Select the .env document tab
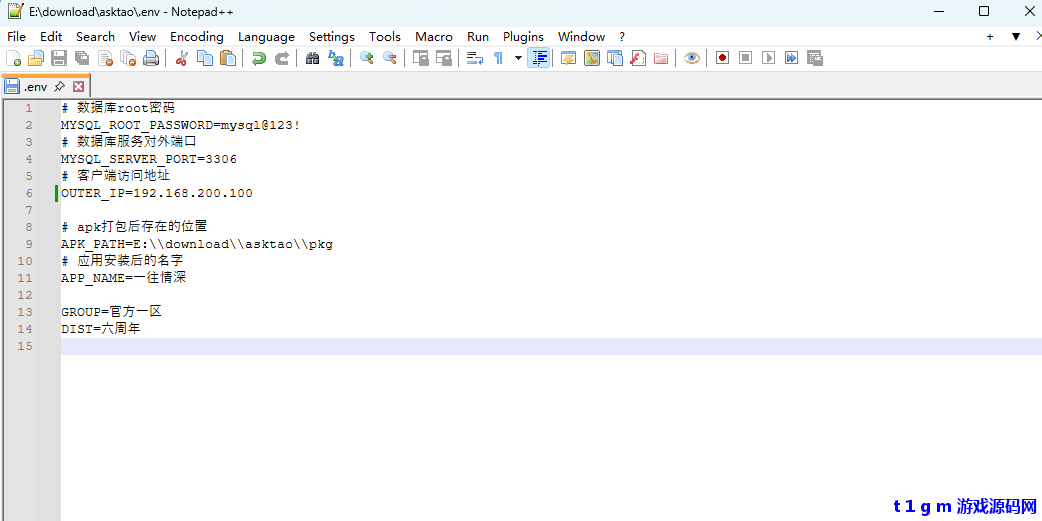Screen dimensions: 1042x521 pyautogui.click(x=36, y=87)
